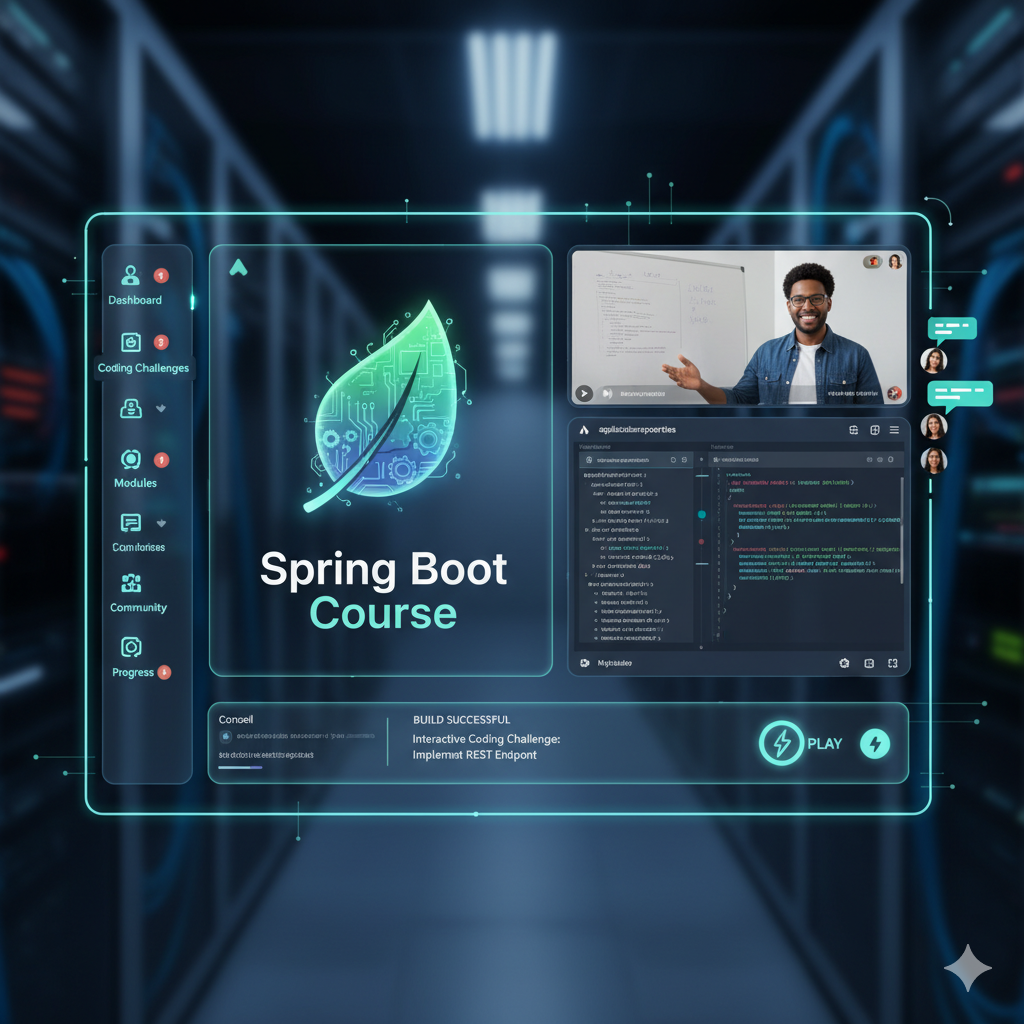Viewport: 1024px width, 1024px height.
Task: Open the Modules section icon
Action: click(x=132, y=459)
